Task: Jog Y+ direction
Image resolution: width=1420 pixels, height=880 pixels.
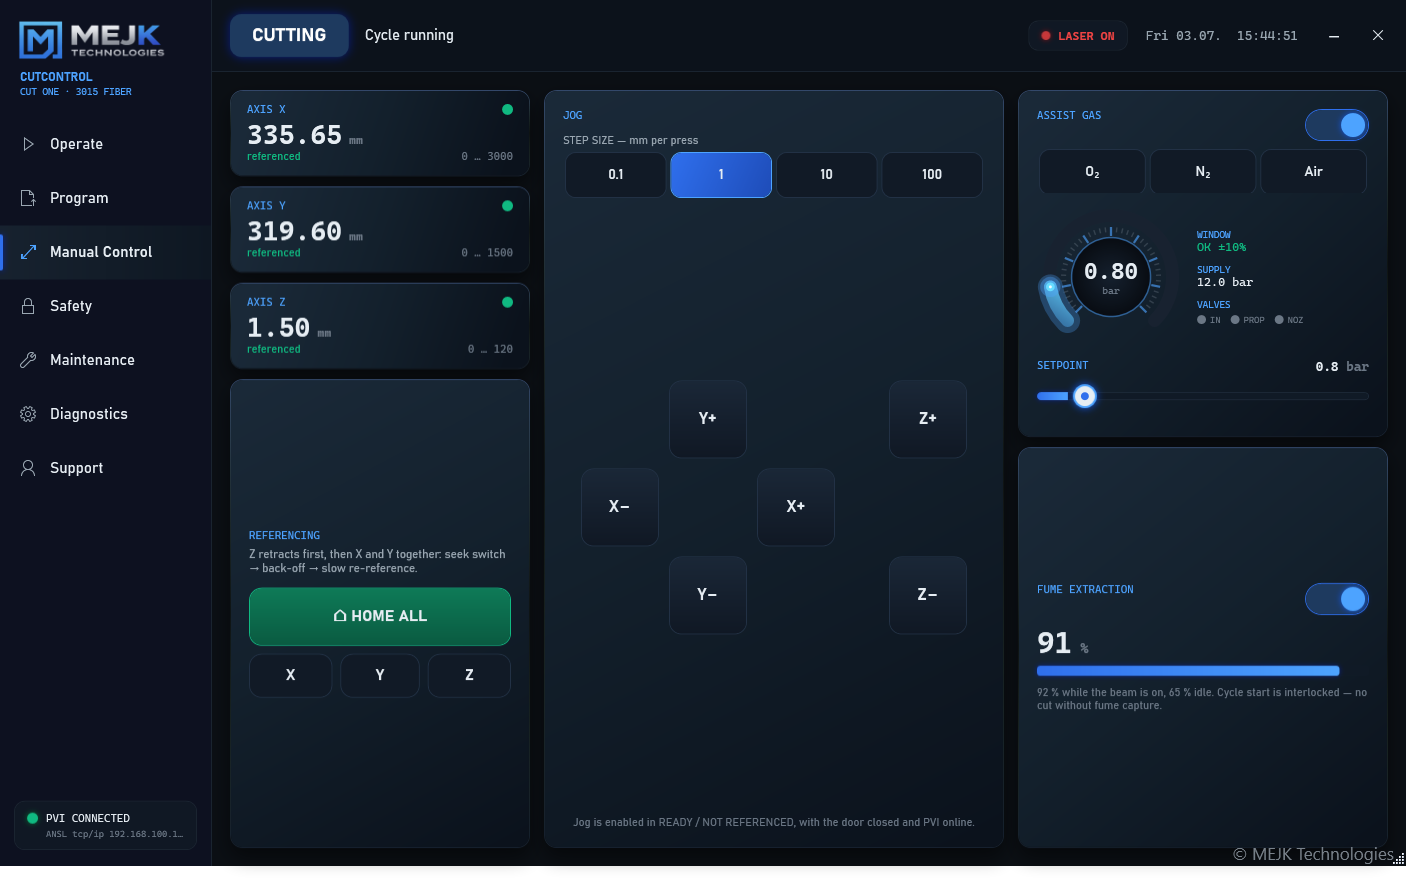Action: [708, 419]
